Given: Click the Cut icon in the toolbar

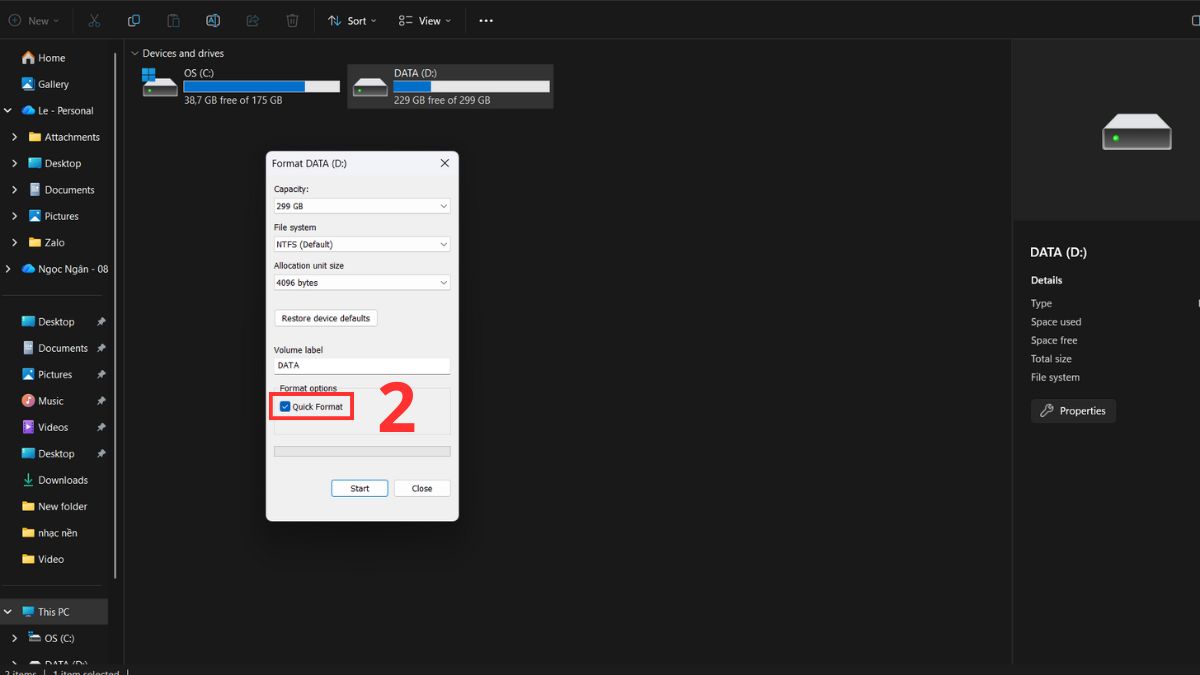Looking at the screenshot, I should coord(96,20).
